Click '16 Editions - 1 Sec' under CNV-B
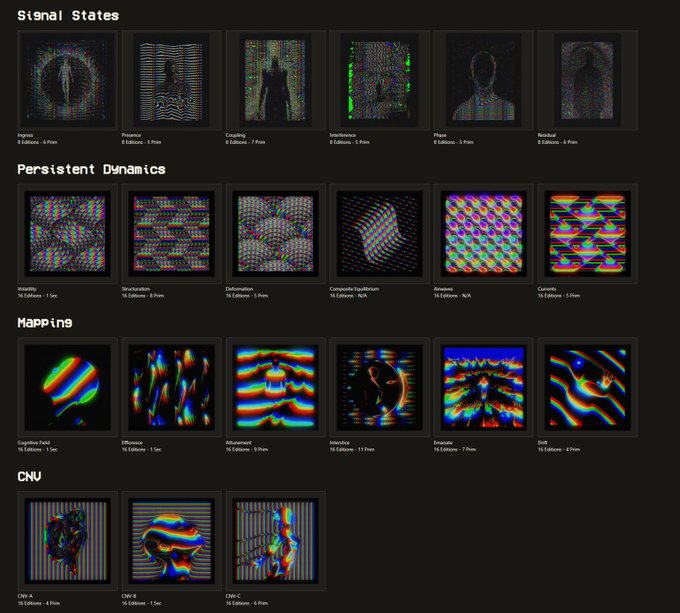The width and height of the screenshot is (680, 613). pos(141,603)
